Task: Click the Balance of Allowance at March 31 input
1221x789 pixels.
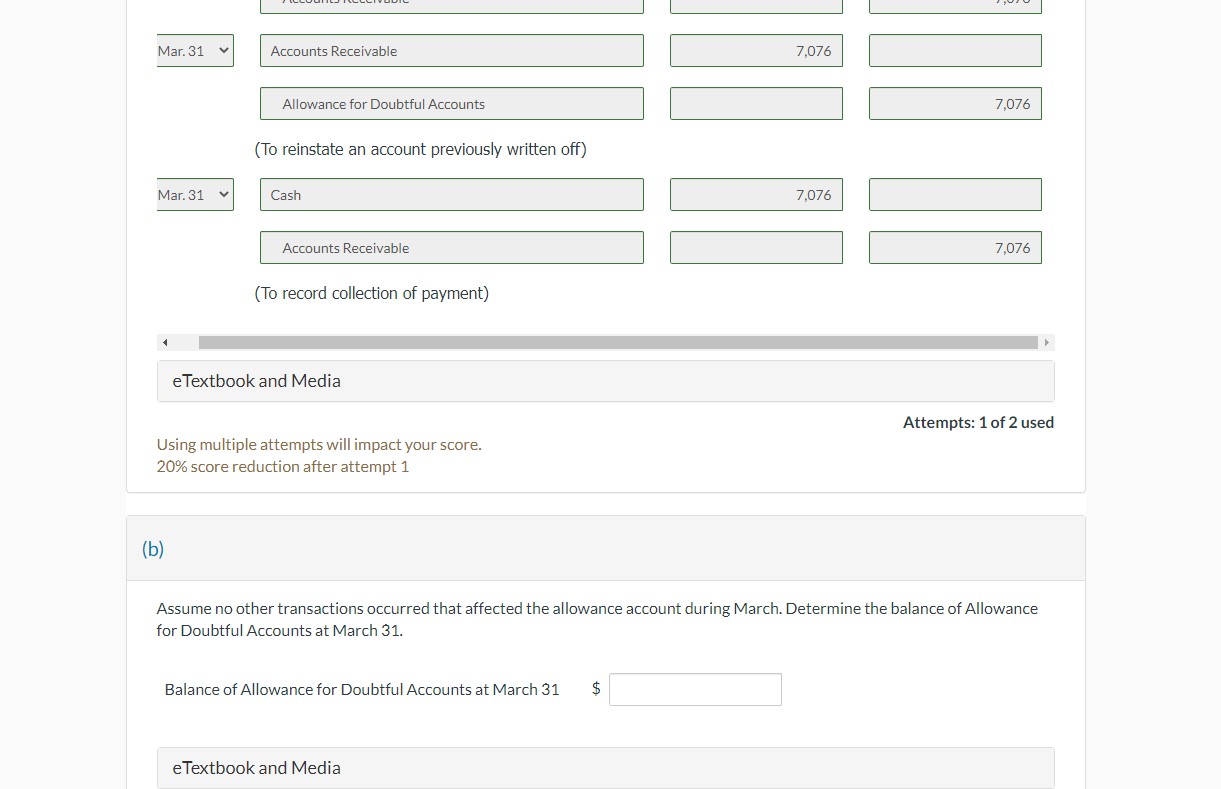Action: [695, 689]
